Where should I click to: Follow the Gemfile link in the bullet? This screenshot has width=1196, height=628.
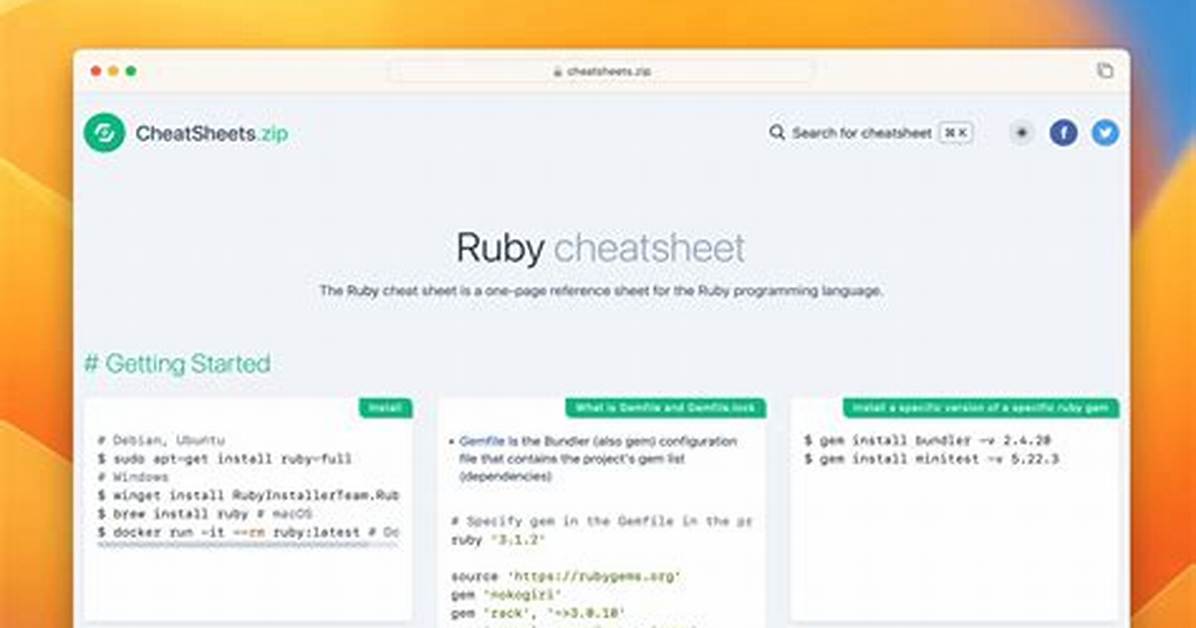pos(481,441)
